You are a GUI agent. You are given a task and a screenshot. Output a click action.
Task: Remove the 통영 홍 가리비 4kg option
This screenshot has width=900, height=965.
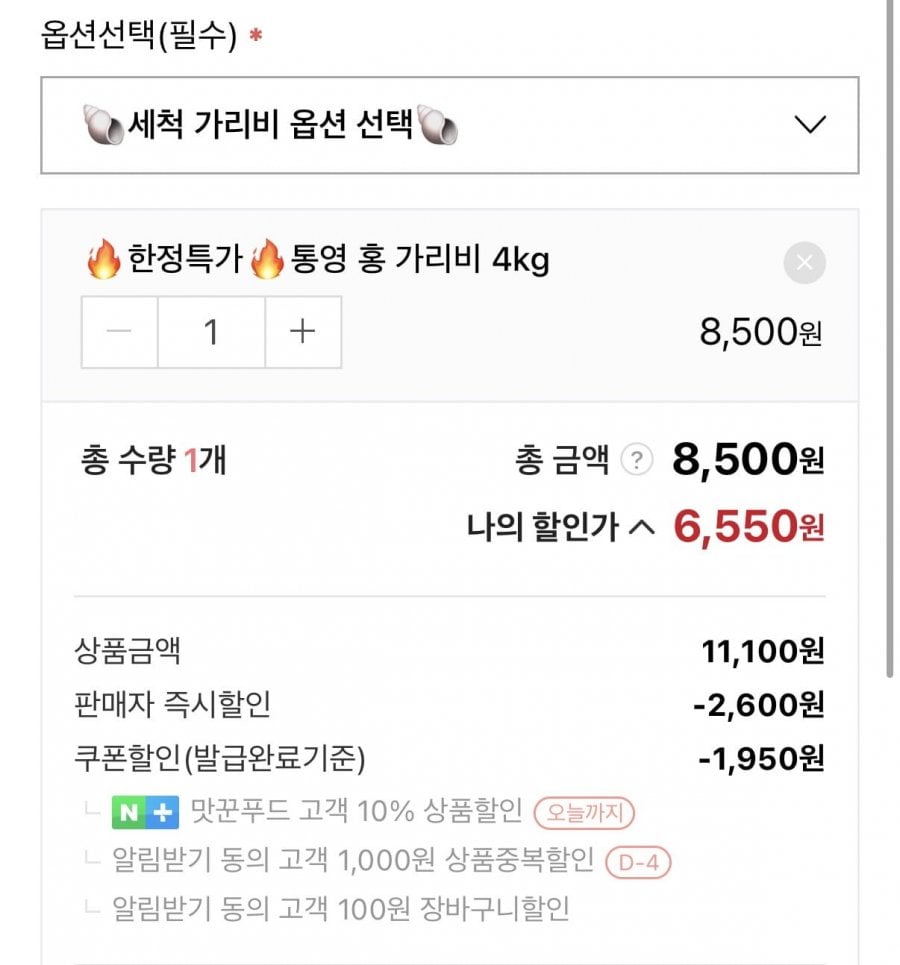coord(805,264)
